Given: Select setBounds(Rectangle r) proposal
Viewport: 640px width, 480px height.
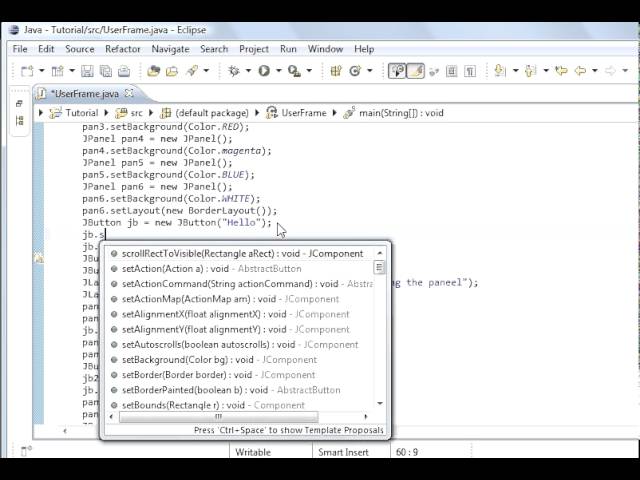Looking at the screenshot, I should pyautogui.click(x=241, y=405).
